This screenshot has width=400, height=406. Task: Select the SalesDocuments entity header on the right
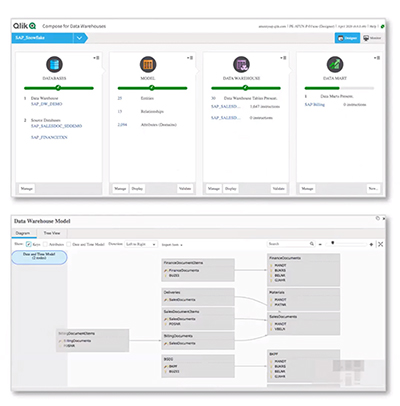pos(304,316)
